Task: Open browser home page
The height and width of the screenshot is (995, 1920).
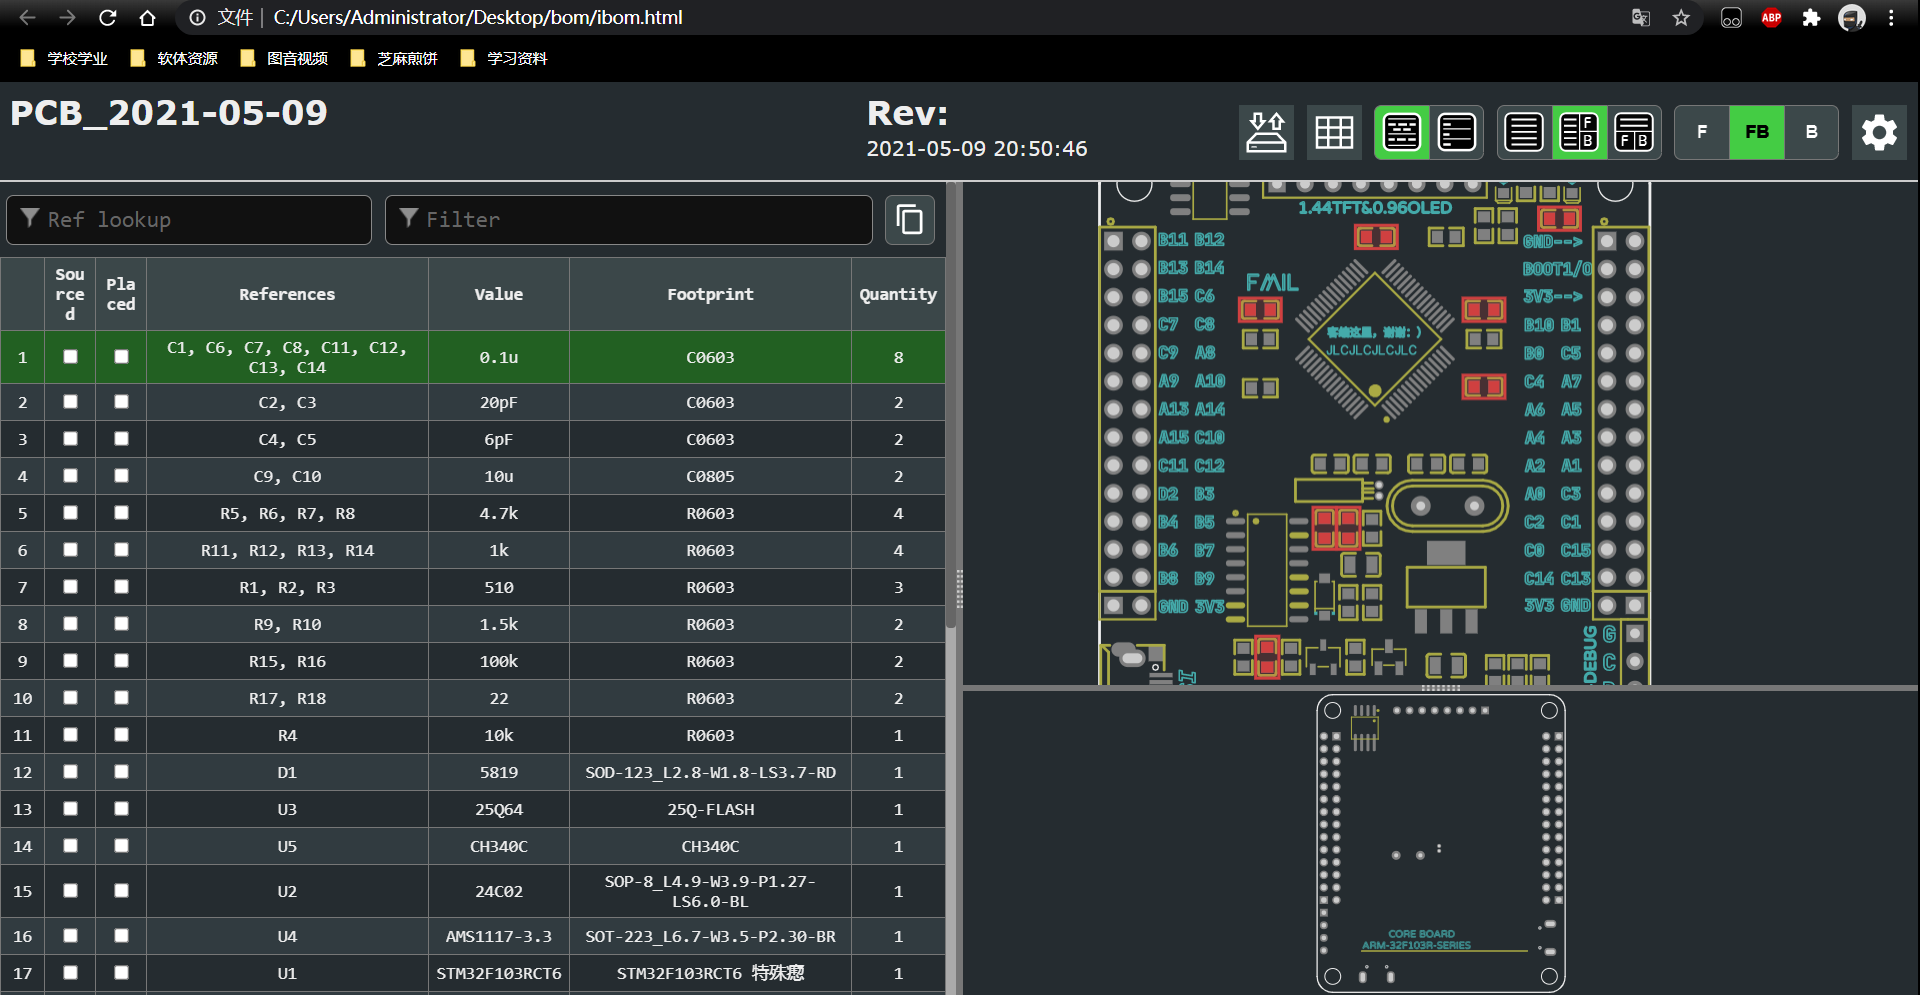Action: click(x=147, y=17)
